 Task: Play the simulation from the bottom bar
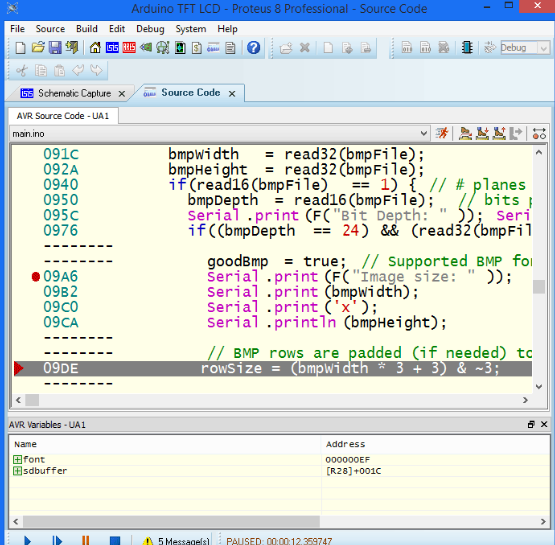click(x=27, y=540)
